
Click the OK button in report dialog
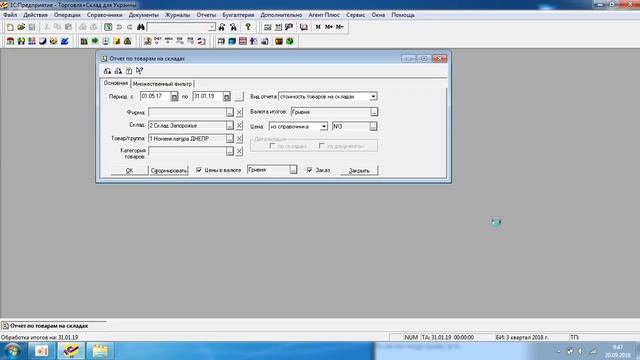(129, 170)
